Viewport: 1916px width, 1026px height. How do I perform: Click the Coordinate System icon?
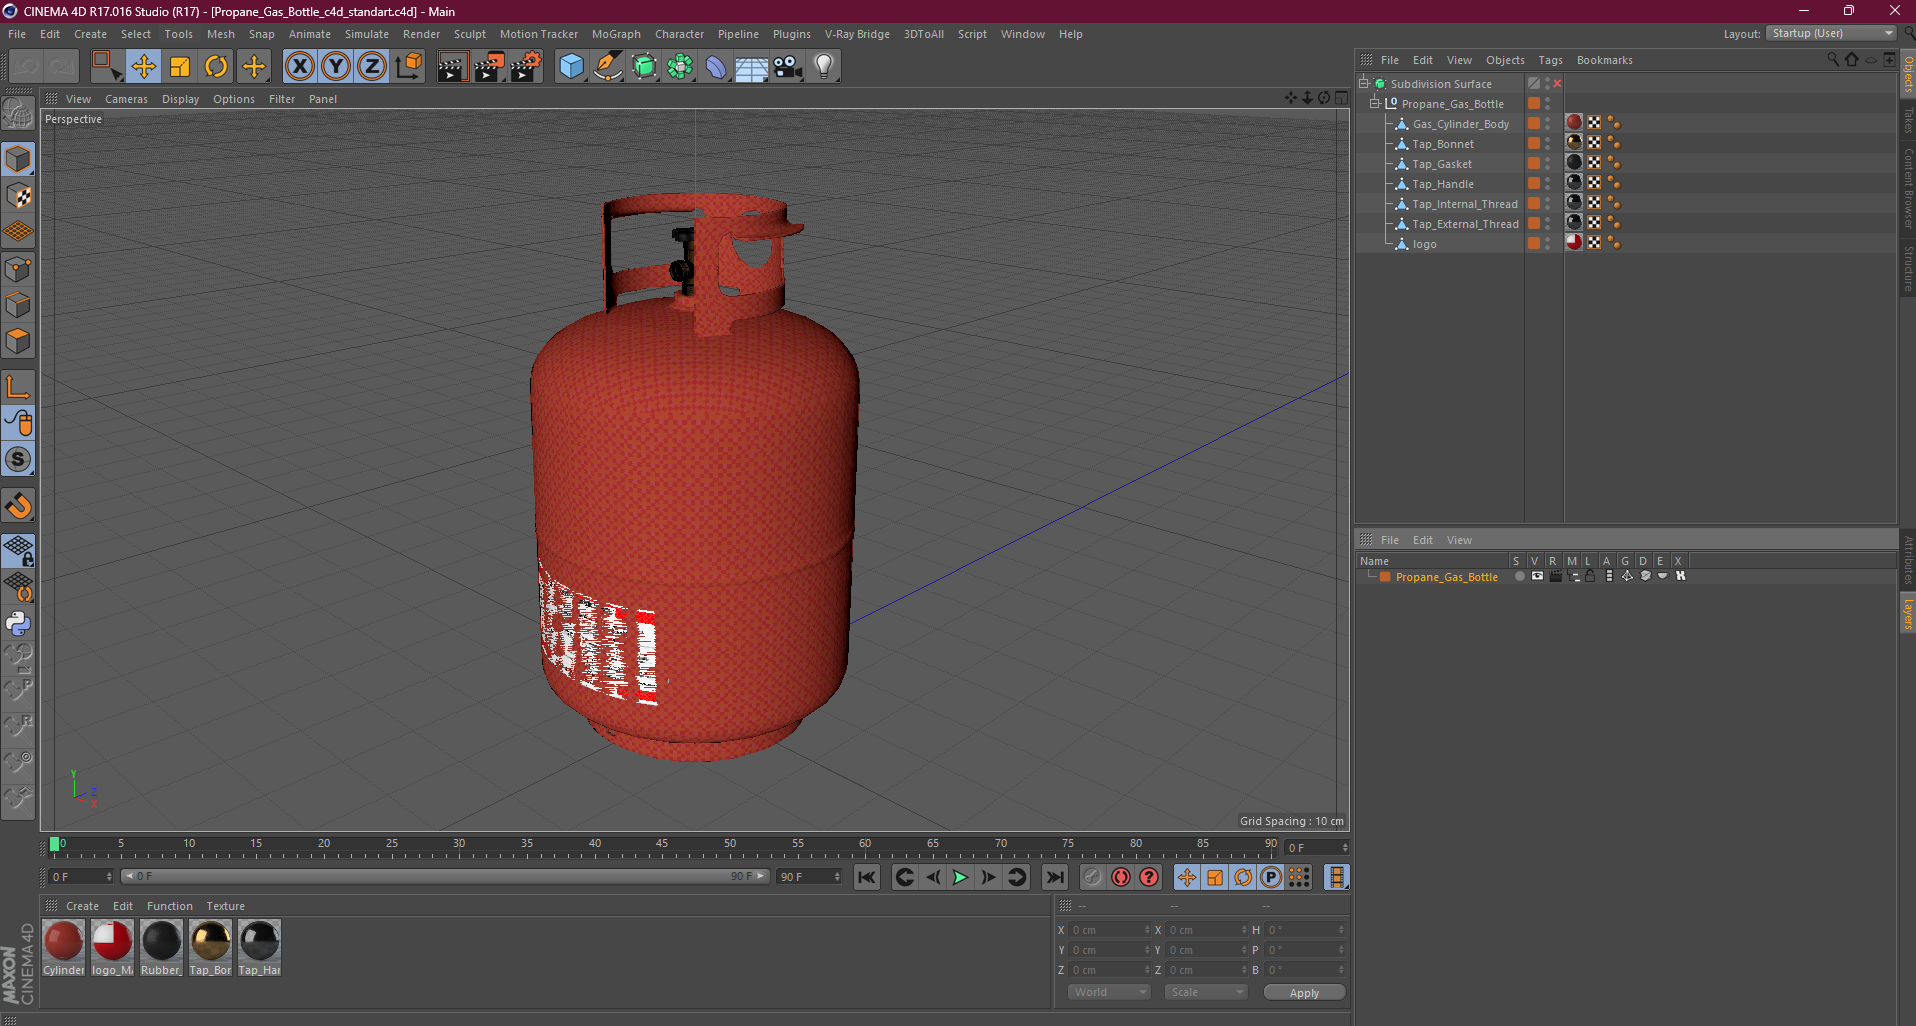(x=409, y=67)
